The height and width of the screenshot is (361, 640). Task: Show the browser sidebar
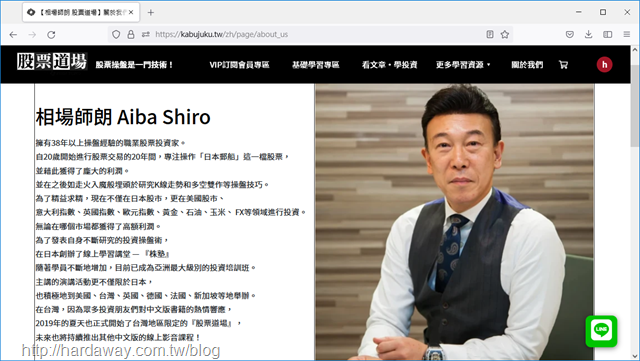pyautogui.click(x=608, y=34)
